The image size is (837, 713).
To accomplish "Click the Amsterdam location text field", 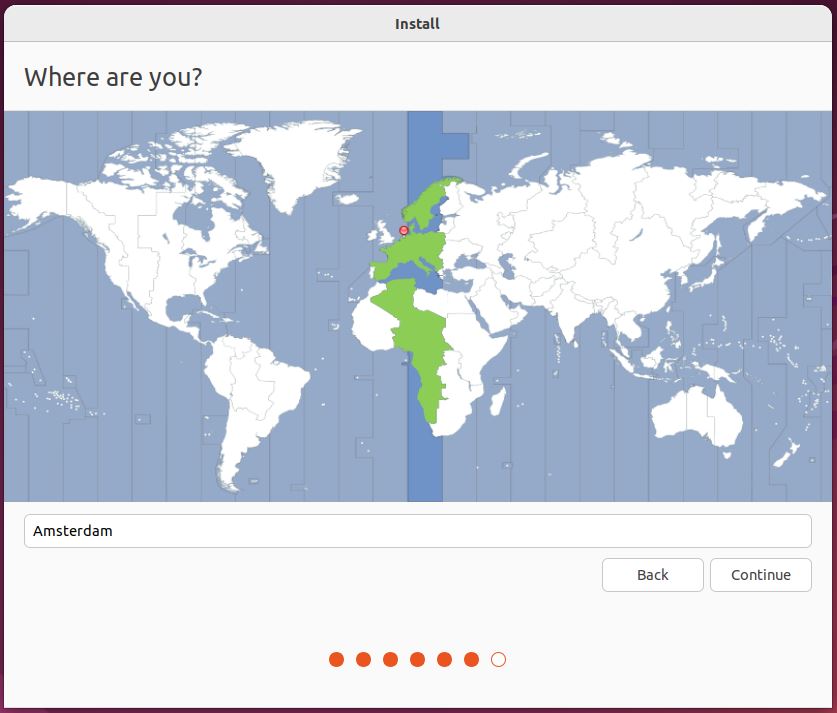I will pos(417,531).
